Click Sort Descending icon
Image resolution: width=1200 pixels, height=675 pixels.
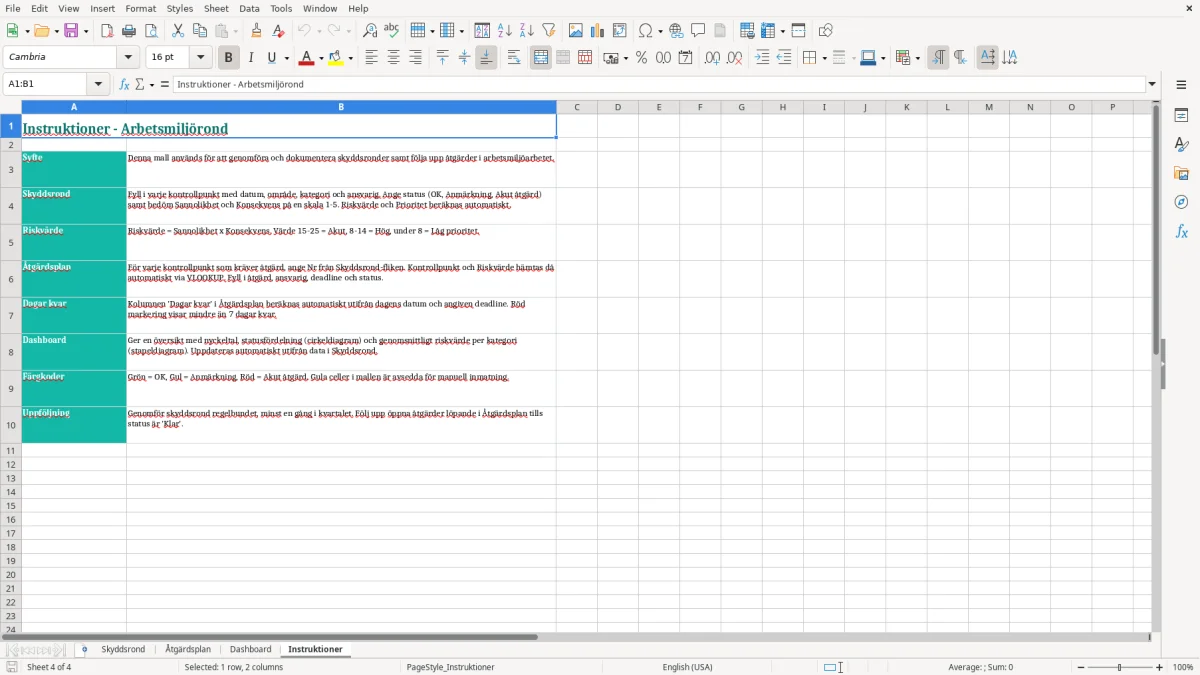(x=527, y=31)
